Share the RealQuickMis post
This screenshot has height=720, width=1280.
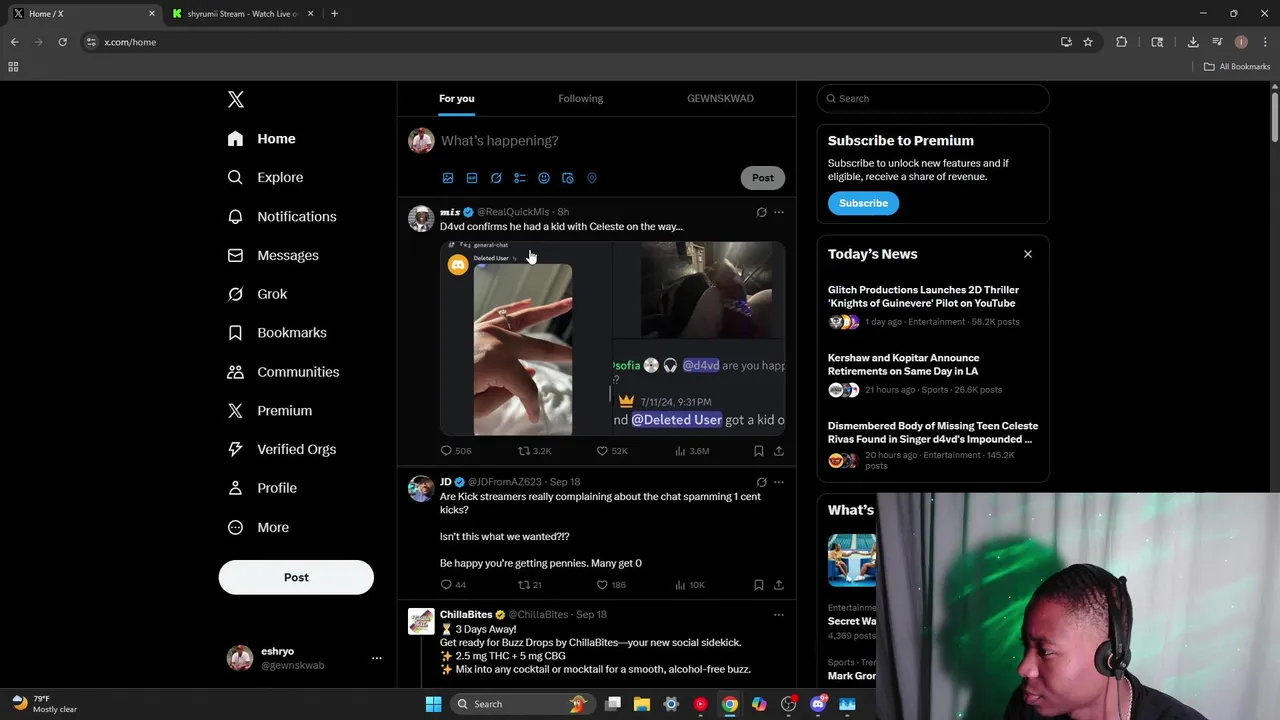click(x=779, y=451)
